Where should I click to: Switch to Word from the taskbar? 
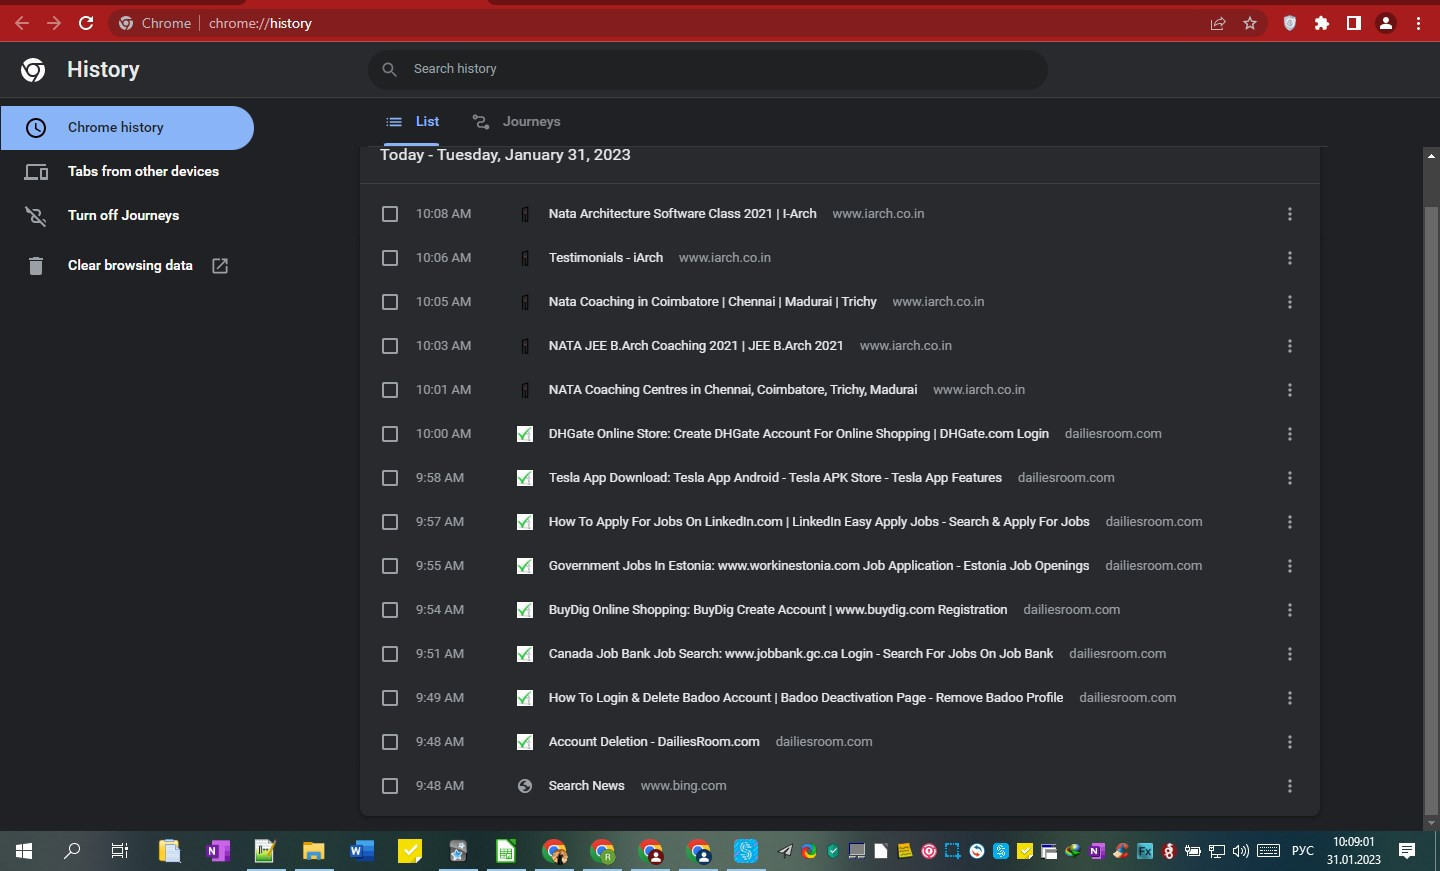(x=361, y=851)
